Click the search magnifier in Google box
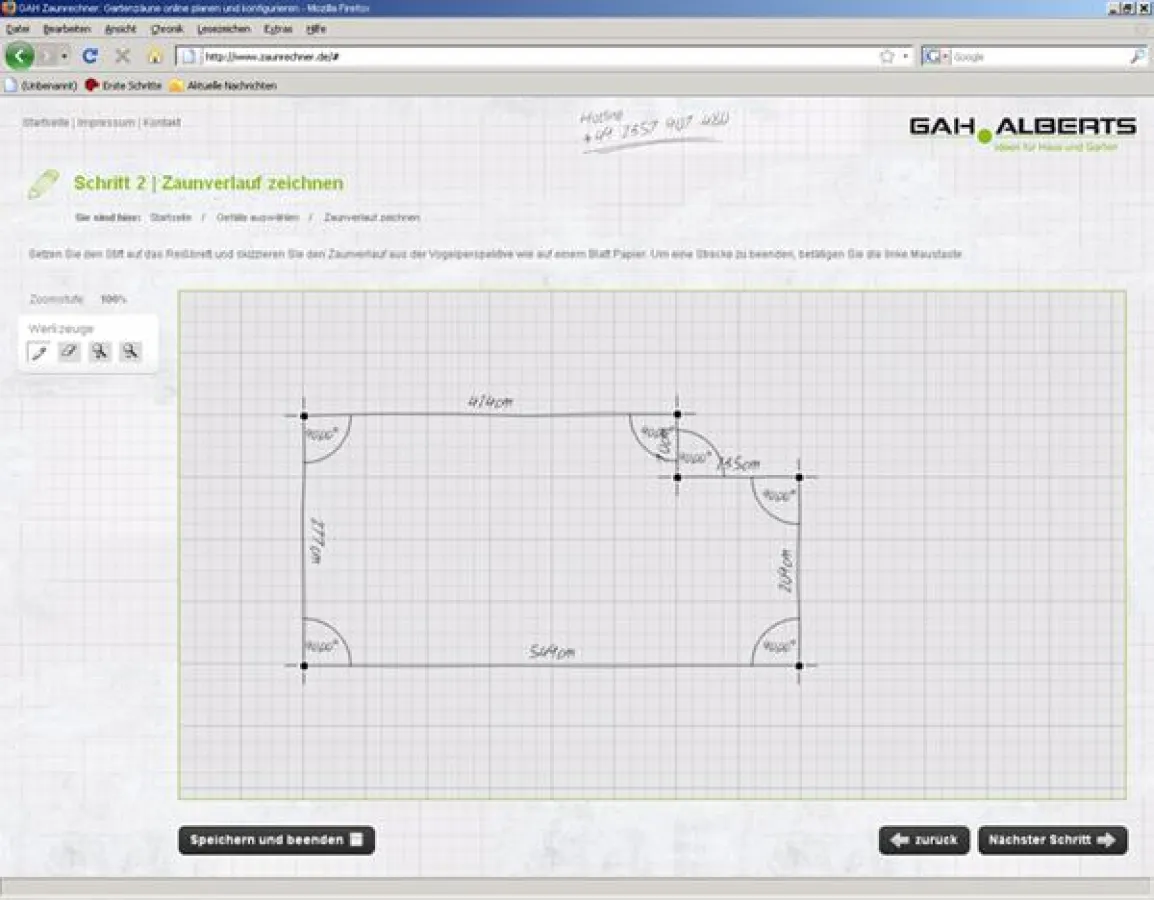 tap(1137, 57)
